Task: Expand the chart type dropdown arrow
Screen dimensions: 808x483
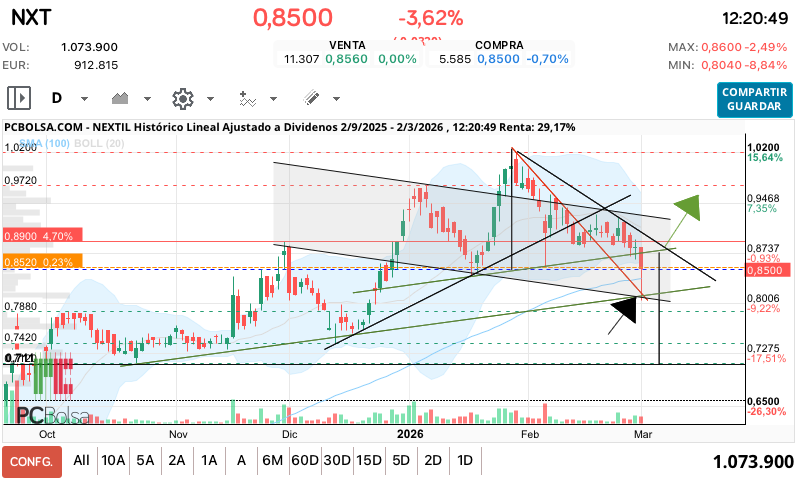Action: [147, 98]
